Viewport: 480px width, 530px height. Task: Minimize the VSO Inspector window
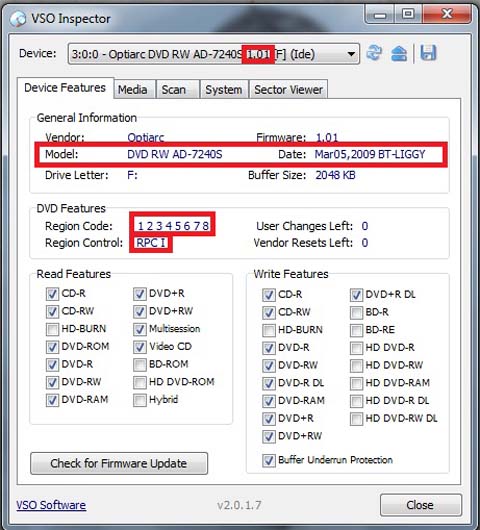coord(380,14)
